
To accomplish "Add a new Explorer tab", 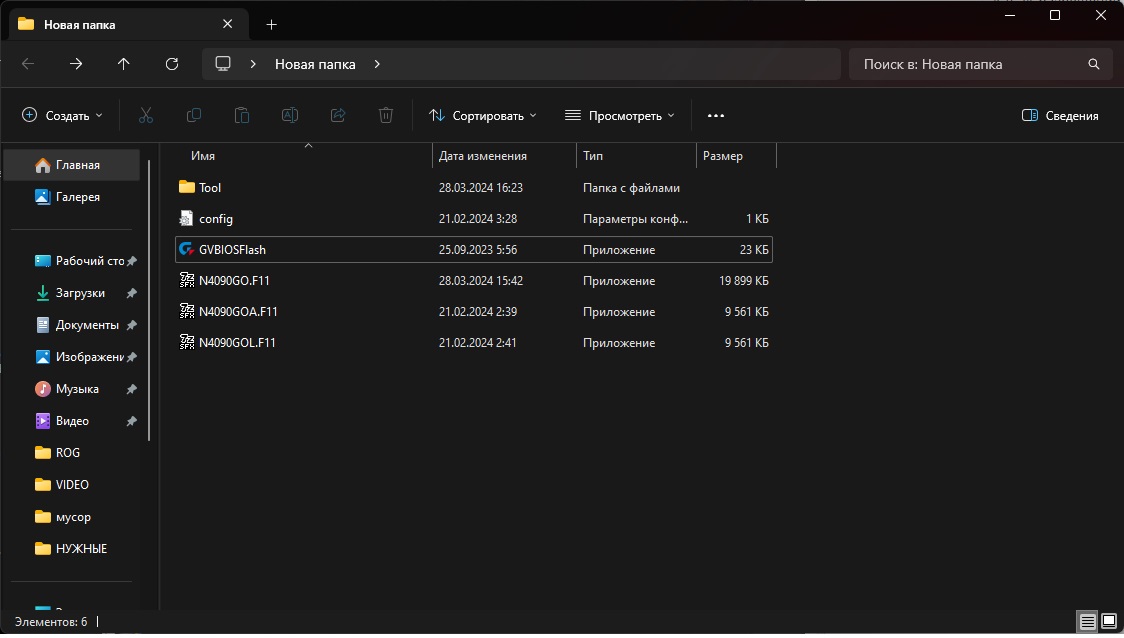I will click(x=271, y=24).
